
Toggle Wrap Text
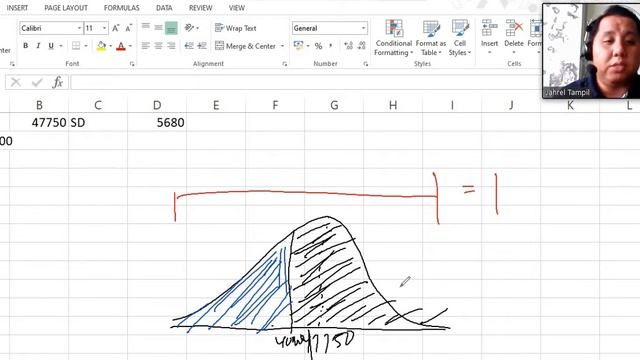236,28
